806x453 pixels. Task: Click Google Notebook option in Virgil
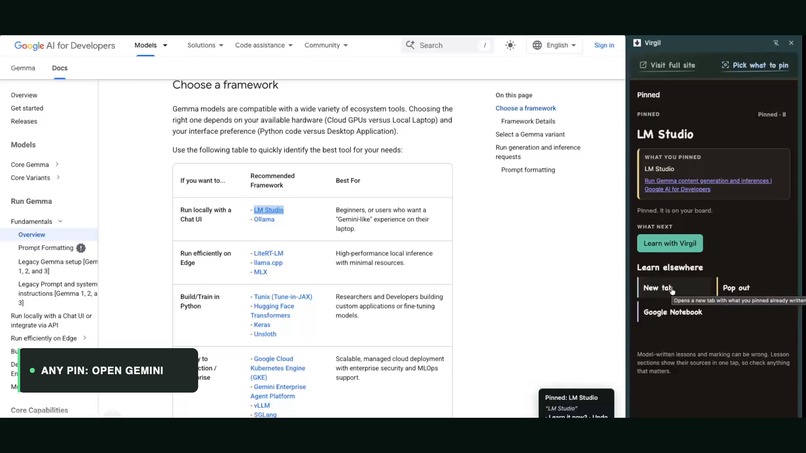click(x=676, y=312)
